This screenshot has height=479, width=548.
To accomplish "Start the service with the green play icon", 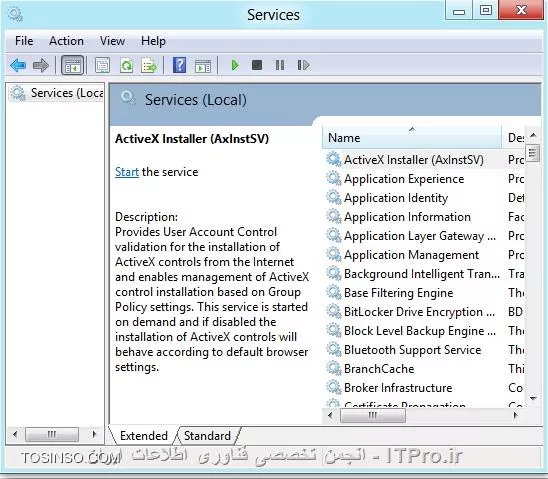I will point(235,65).
